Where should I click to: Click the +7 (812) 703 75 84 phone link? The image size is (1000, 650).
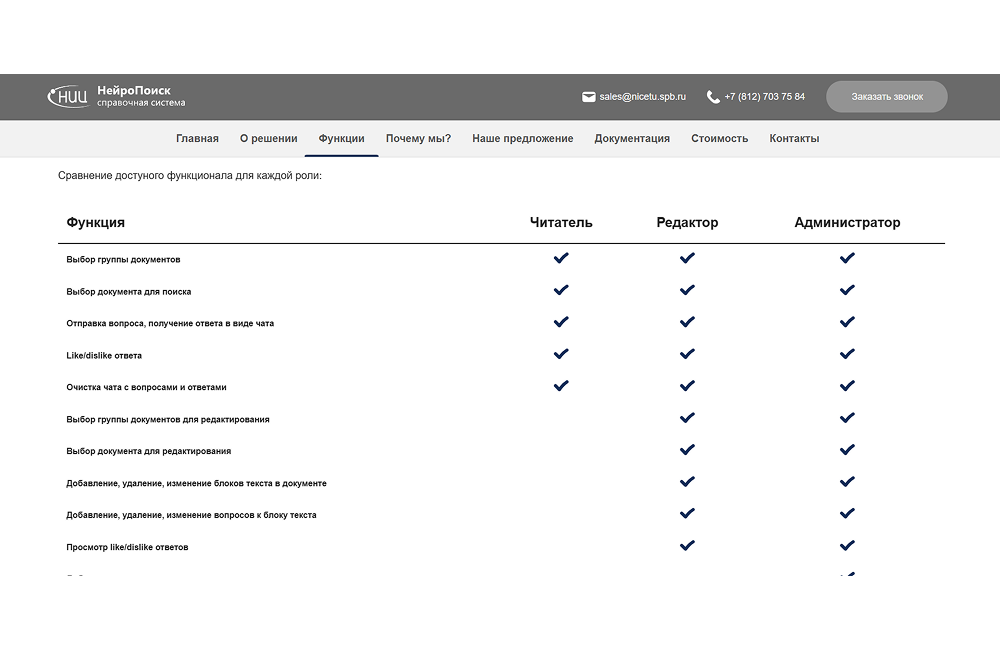click(764, 97)
